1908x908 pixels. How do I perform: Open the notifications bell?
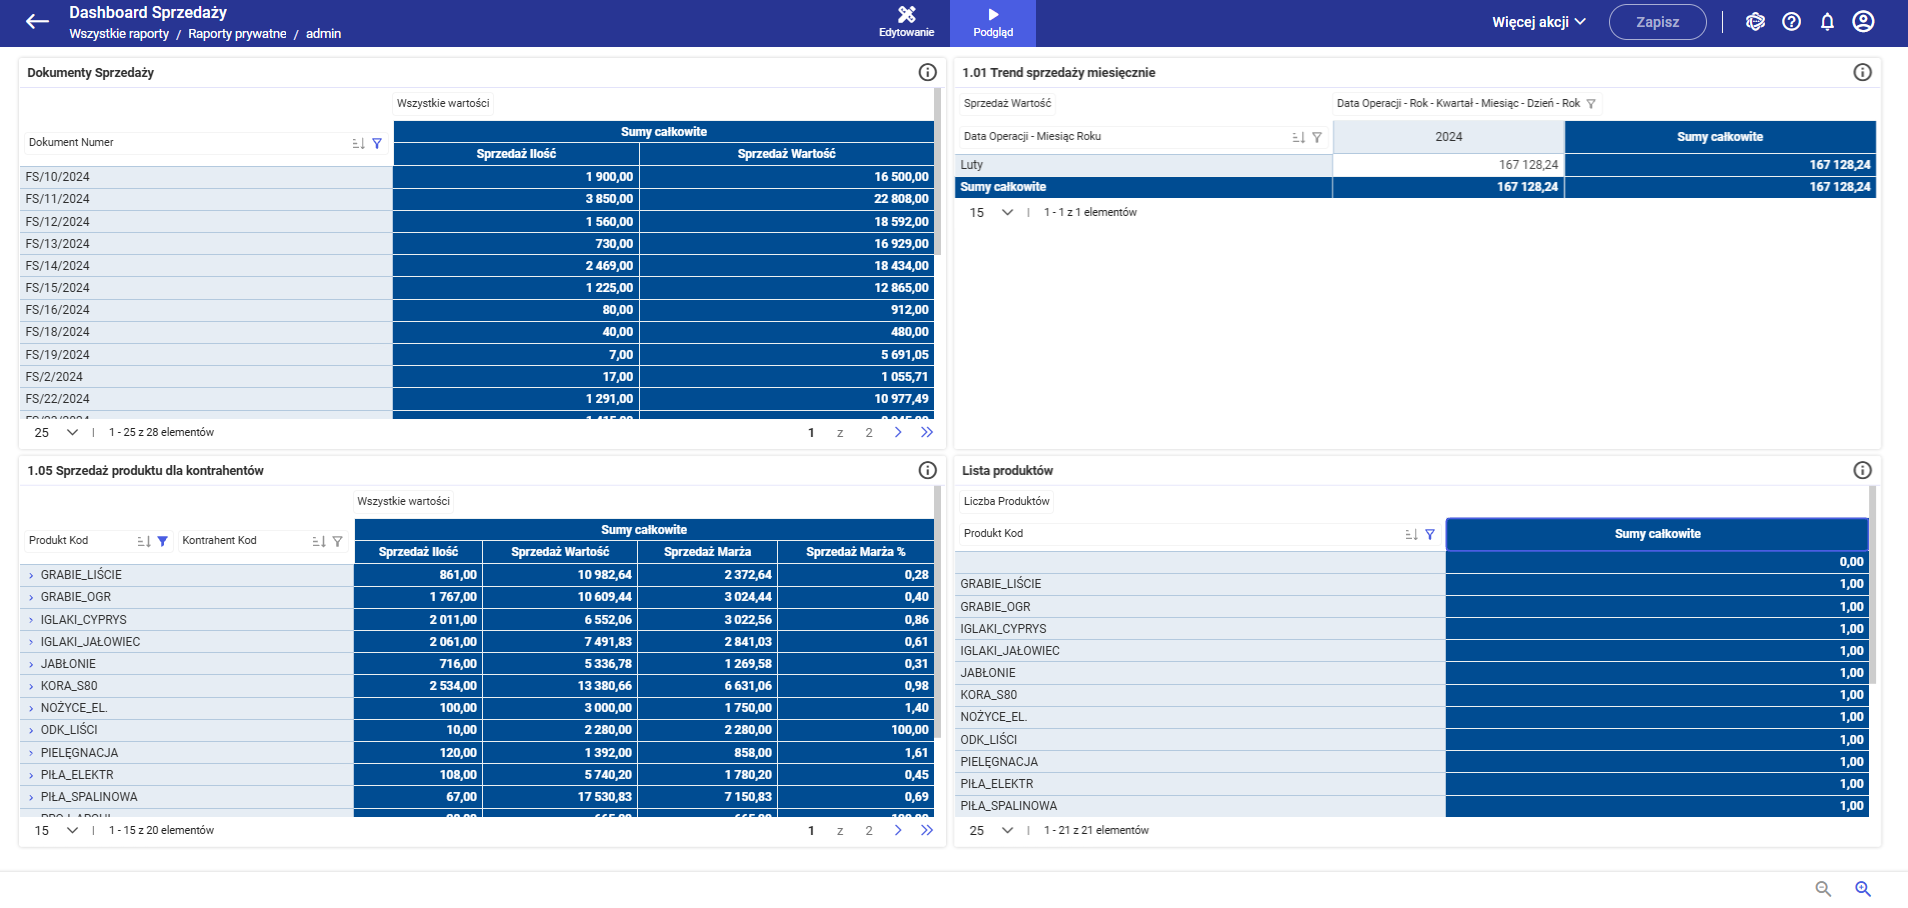(x=1827, y=22)
